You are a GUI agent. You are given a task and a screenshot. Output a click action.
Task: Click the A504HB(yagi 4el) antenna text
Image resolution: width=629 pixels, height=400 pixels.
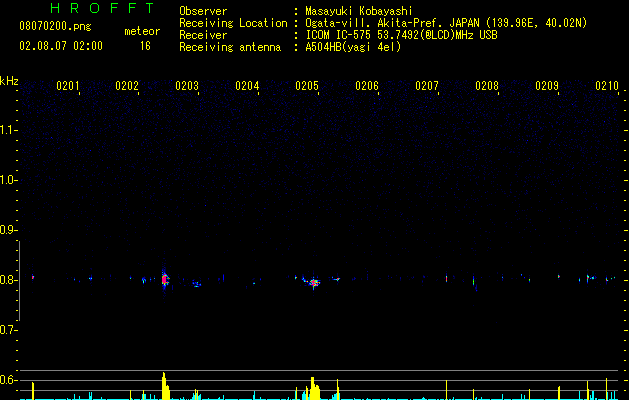[353, 47]
